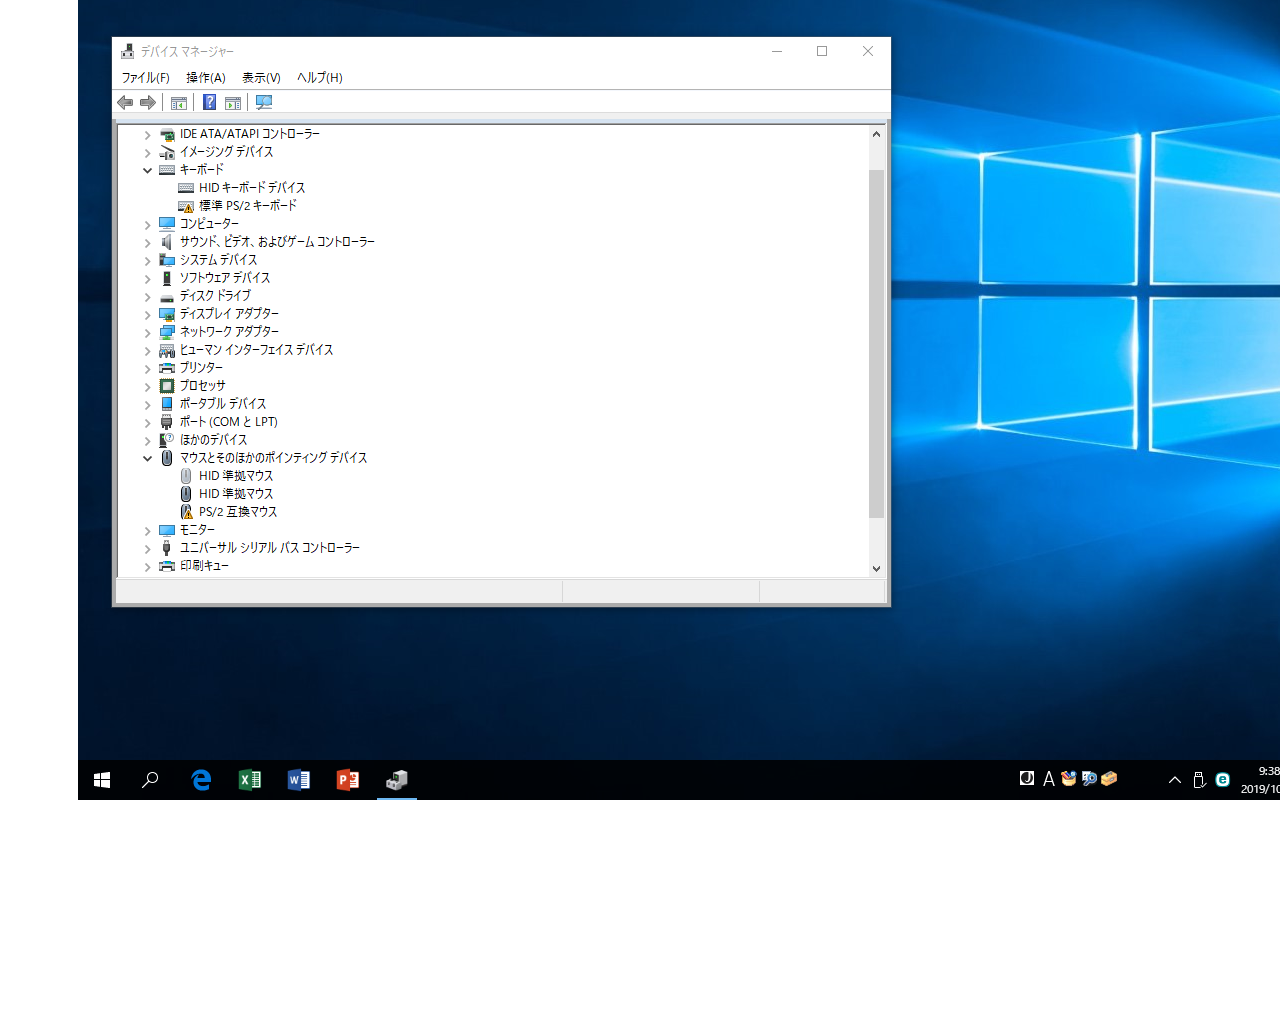
Task: Open Excel from the taskbar
Action: [x=250, y=780]
